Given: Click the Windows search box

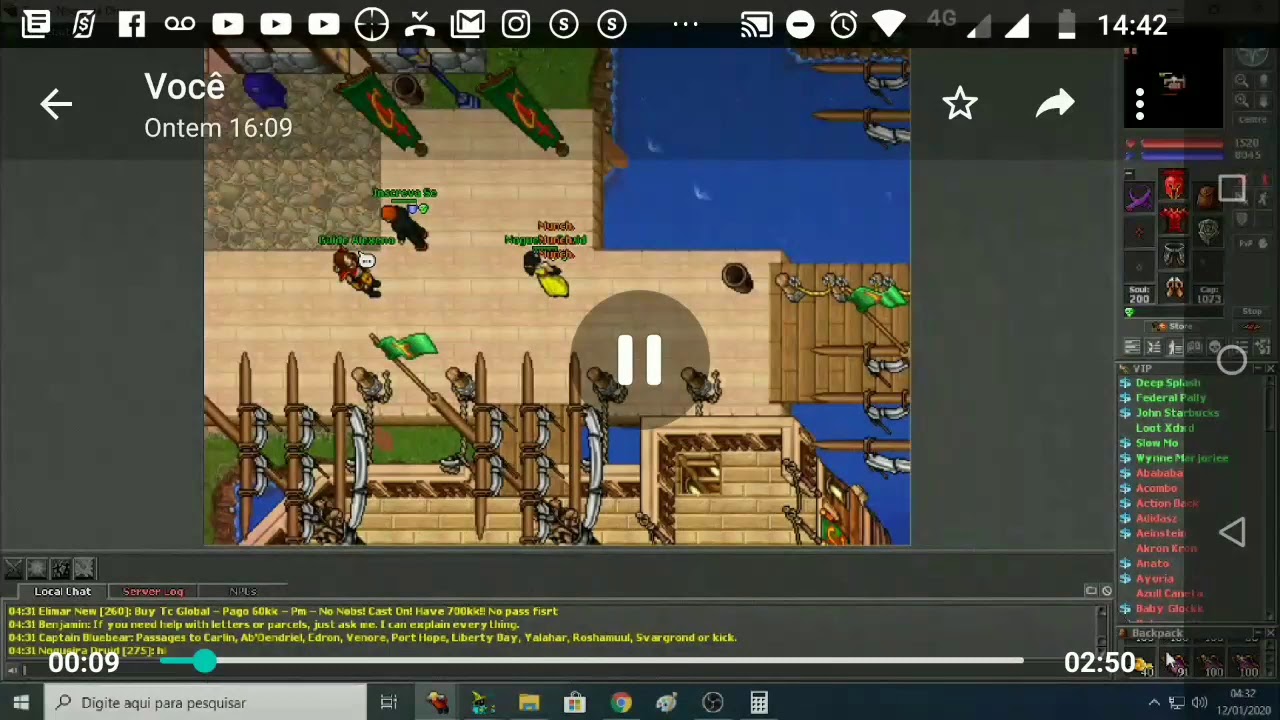Looking at the screenshot, I should click(208, 703).
